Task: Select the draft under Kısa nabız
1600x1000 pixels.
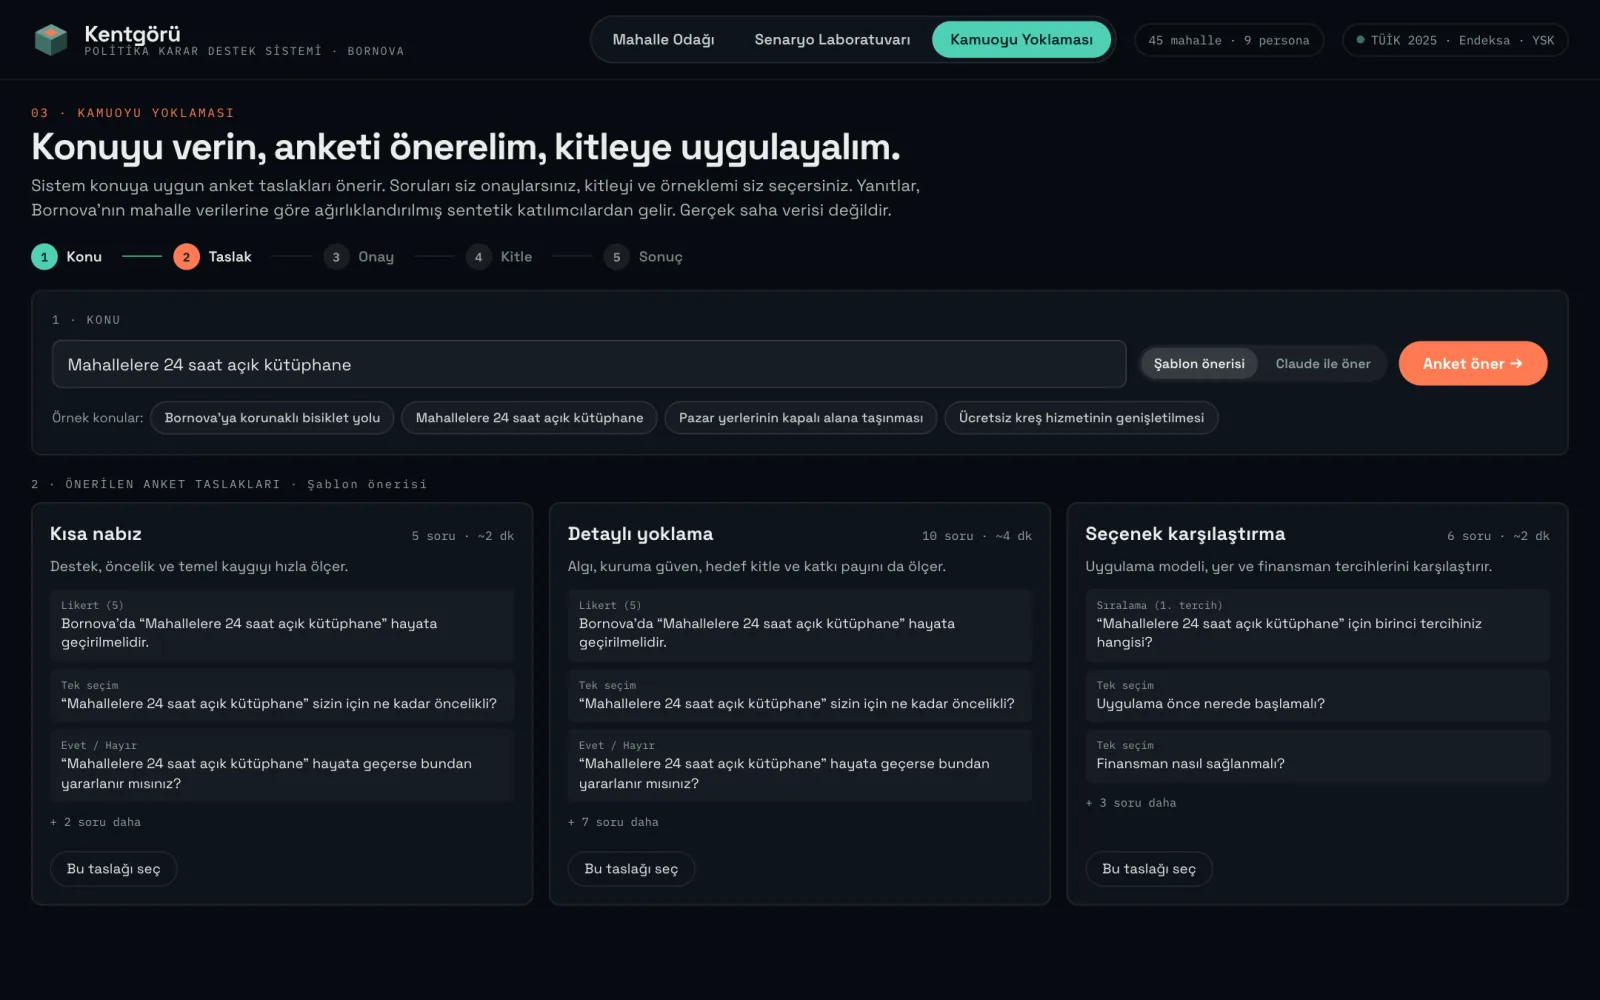Action: click(x=113, y=869)
